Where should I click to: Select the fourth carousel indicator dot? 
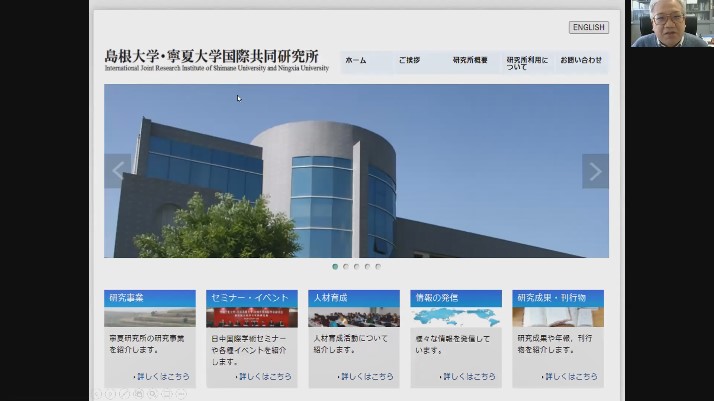pyautogui.click(x=367, y=267)
